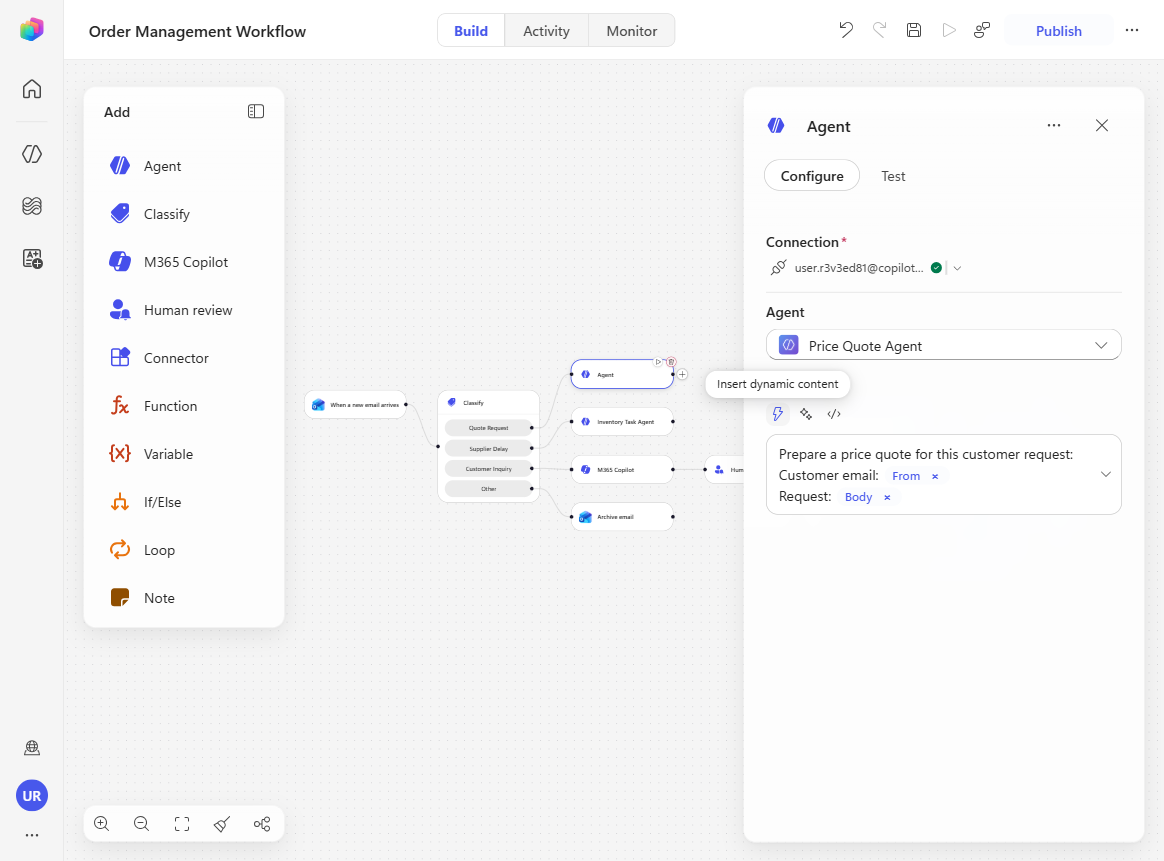Open Flows icon in left sidebar
This screenshot has width=1164, height=861.
(32, 206)
